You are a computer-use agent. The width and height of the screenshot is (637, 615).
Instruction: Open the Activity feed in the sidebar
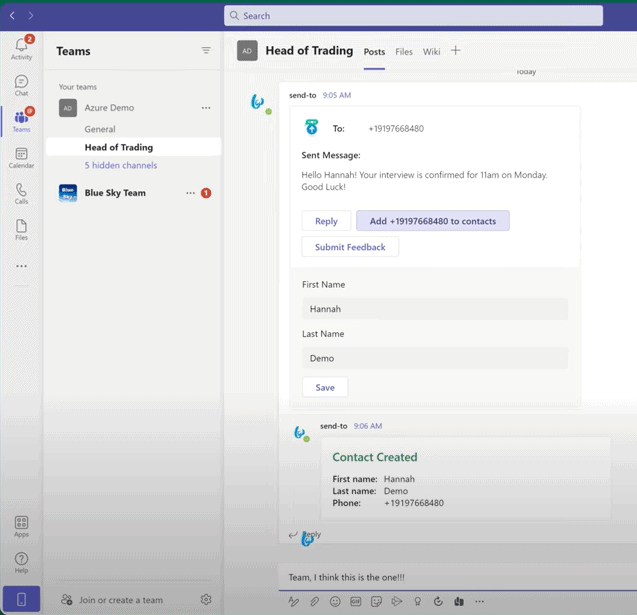tap(21, 47)
